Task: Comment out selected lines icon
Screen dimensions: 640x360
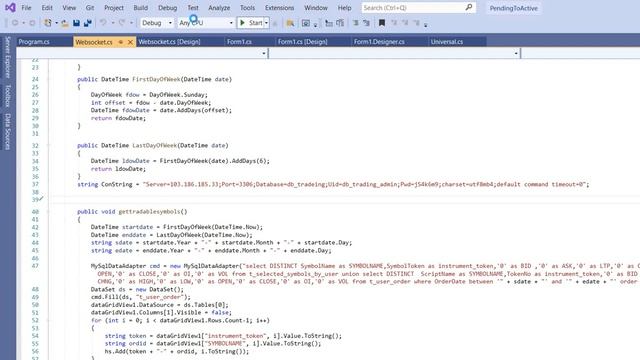Action: [356, 23]
